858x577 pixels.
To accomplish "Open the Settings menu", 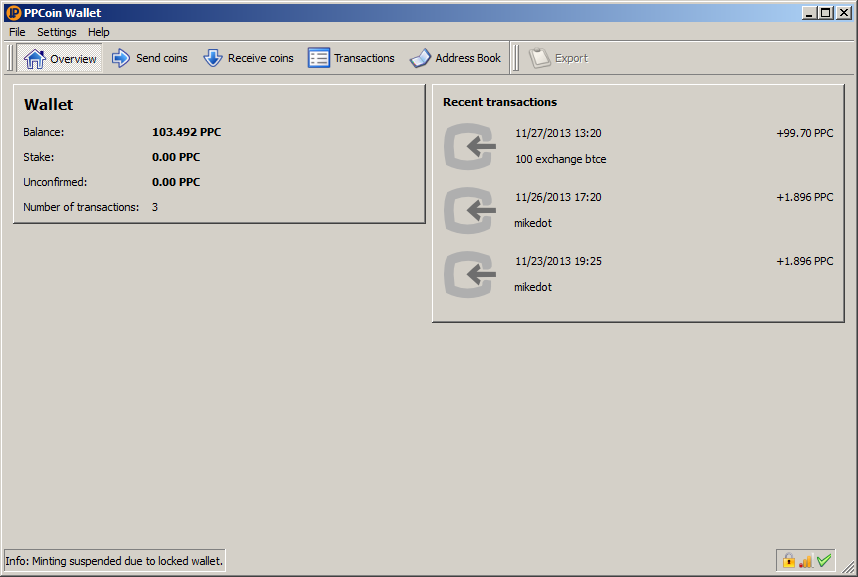I will click(57, 32).
